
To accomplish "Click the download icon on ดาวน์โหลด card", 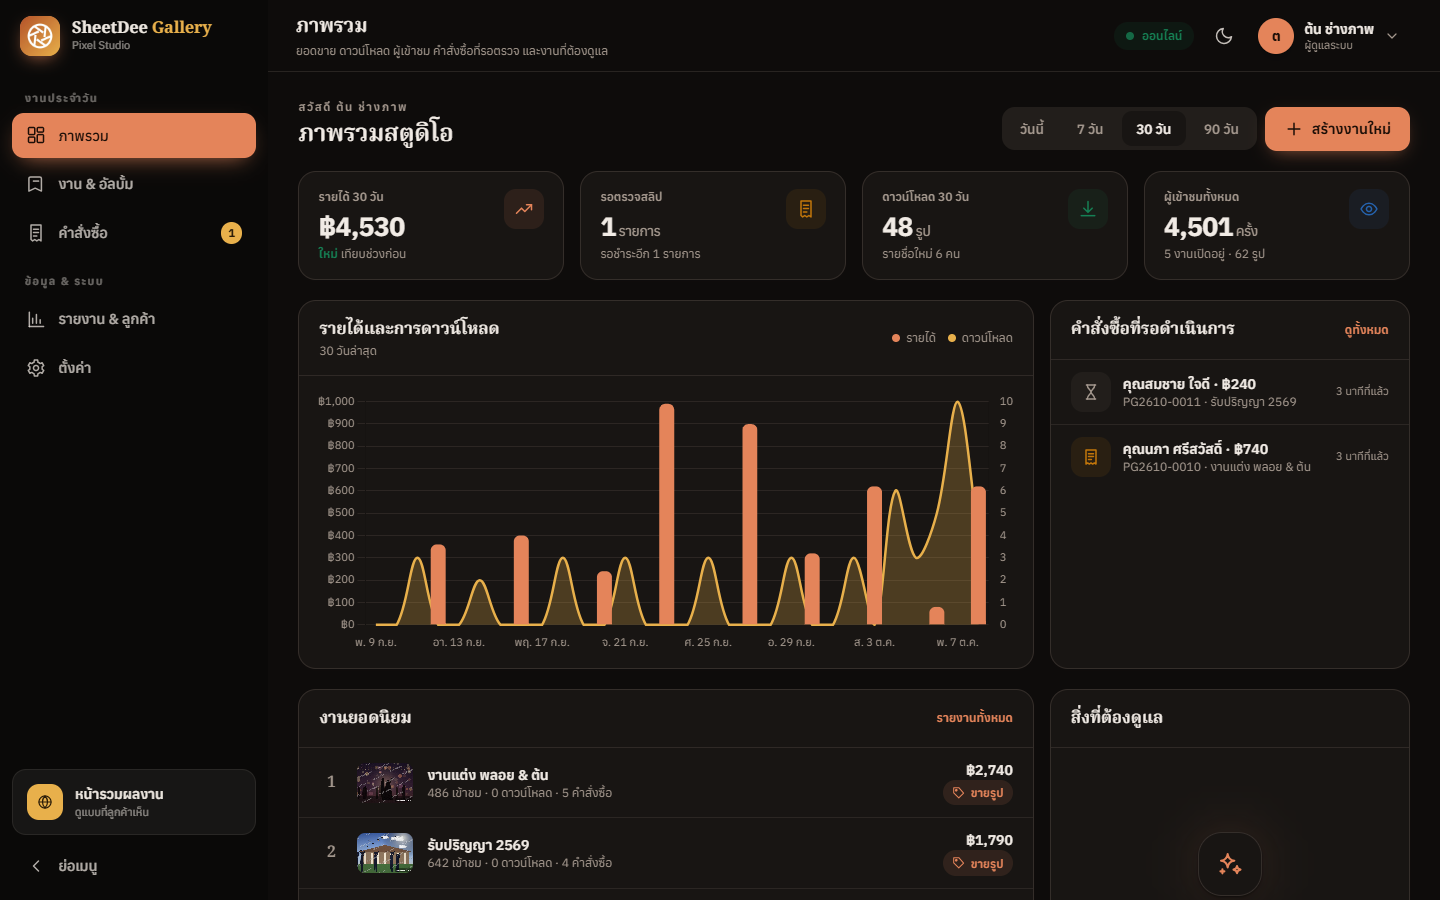I will [x=1088, y=209].
